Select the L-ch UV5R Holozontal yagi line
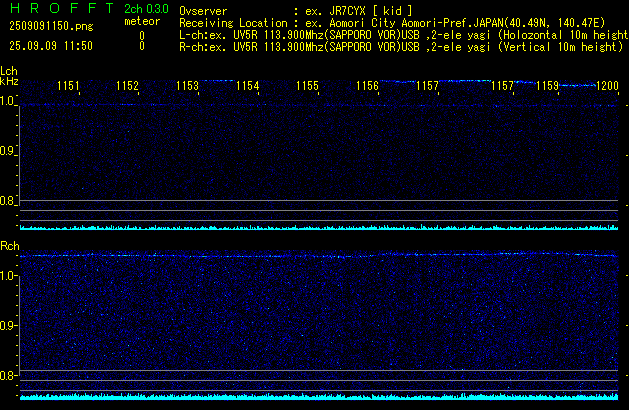629x410 pixels. coord(404,35)
